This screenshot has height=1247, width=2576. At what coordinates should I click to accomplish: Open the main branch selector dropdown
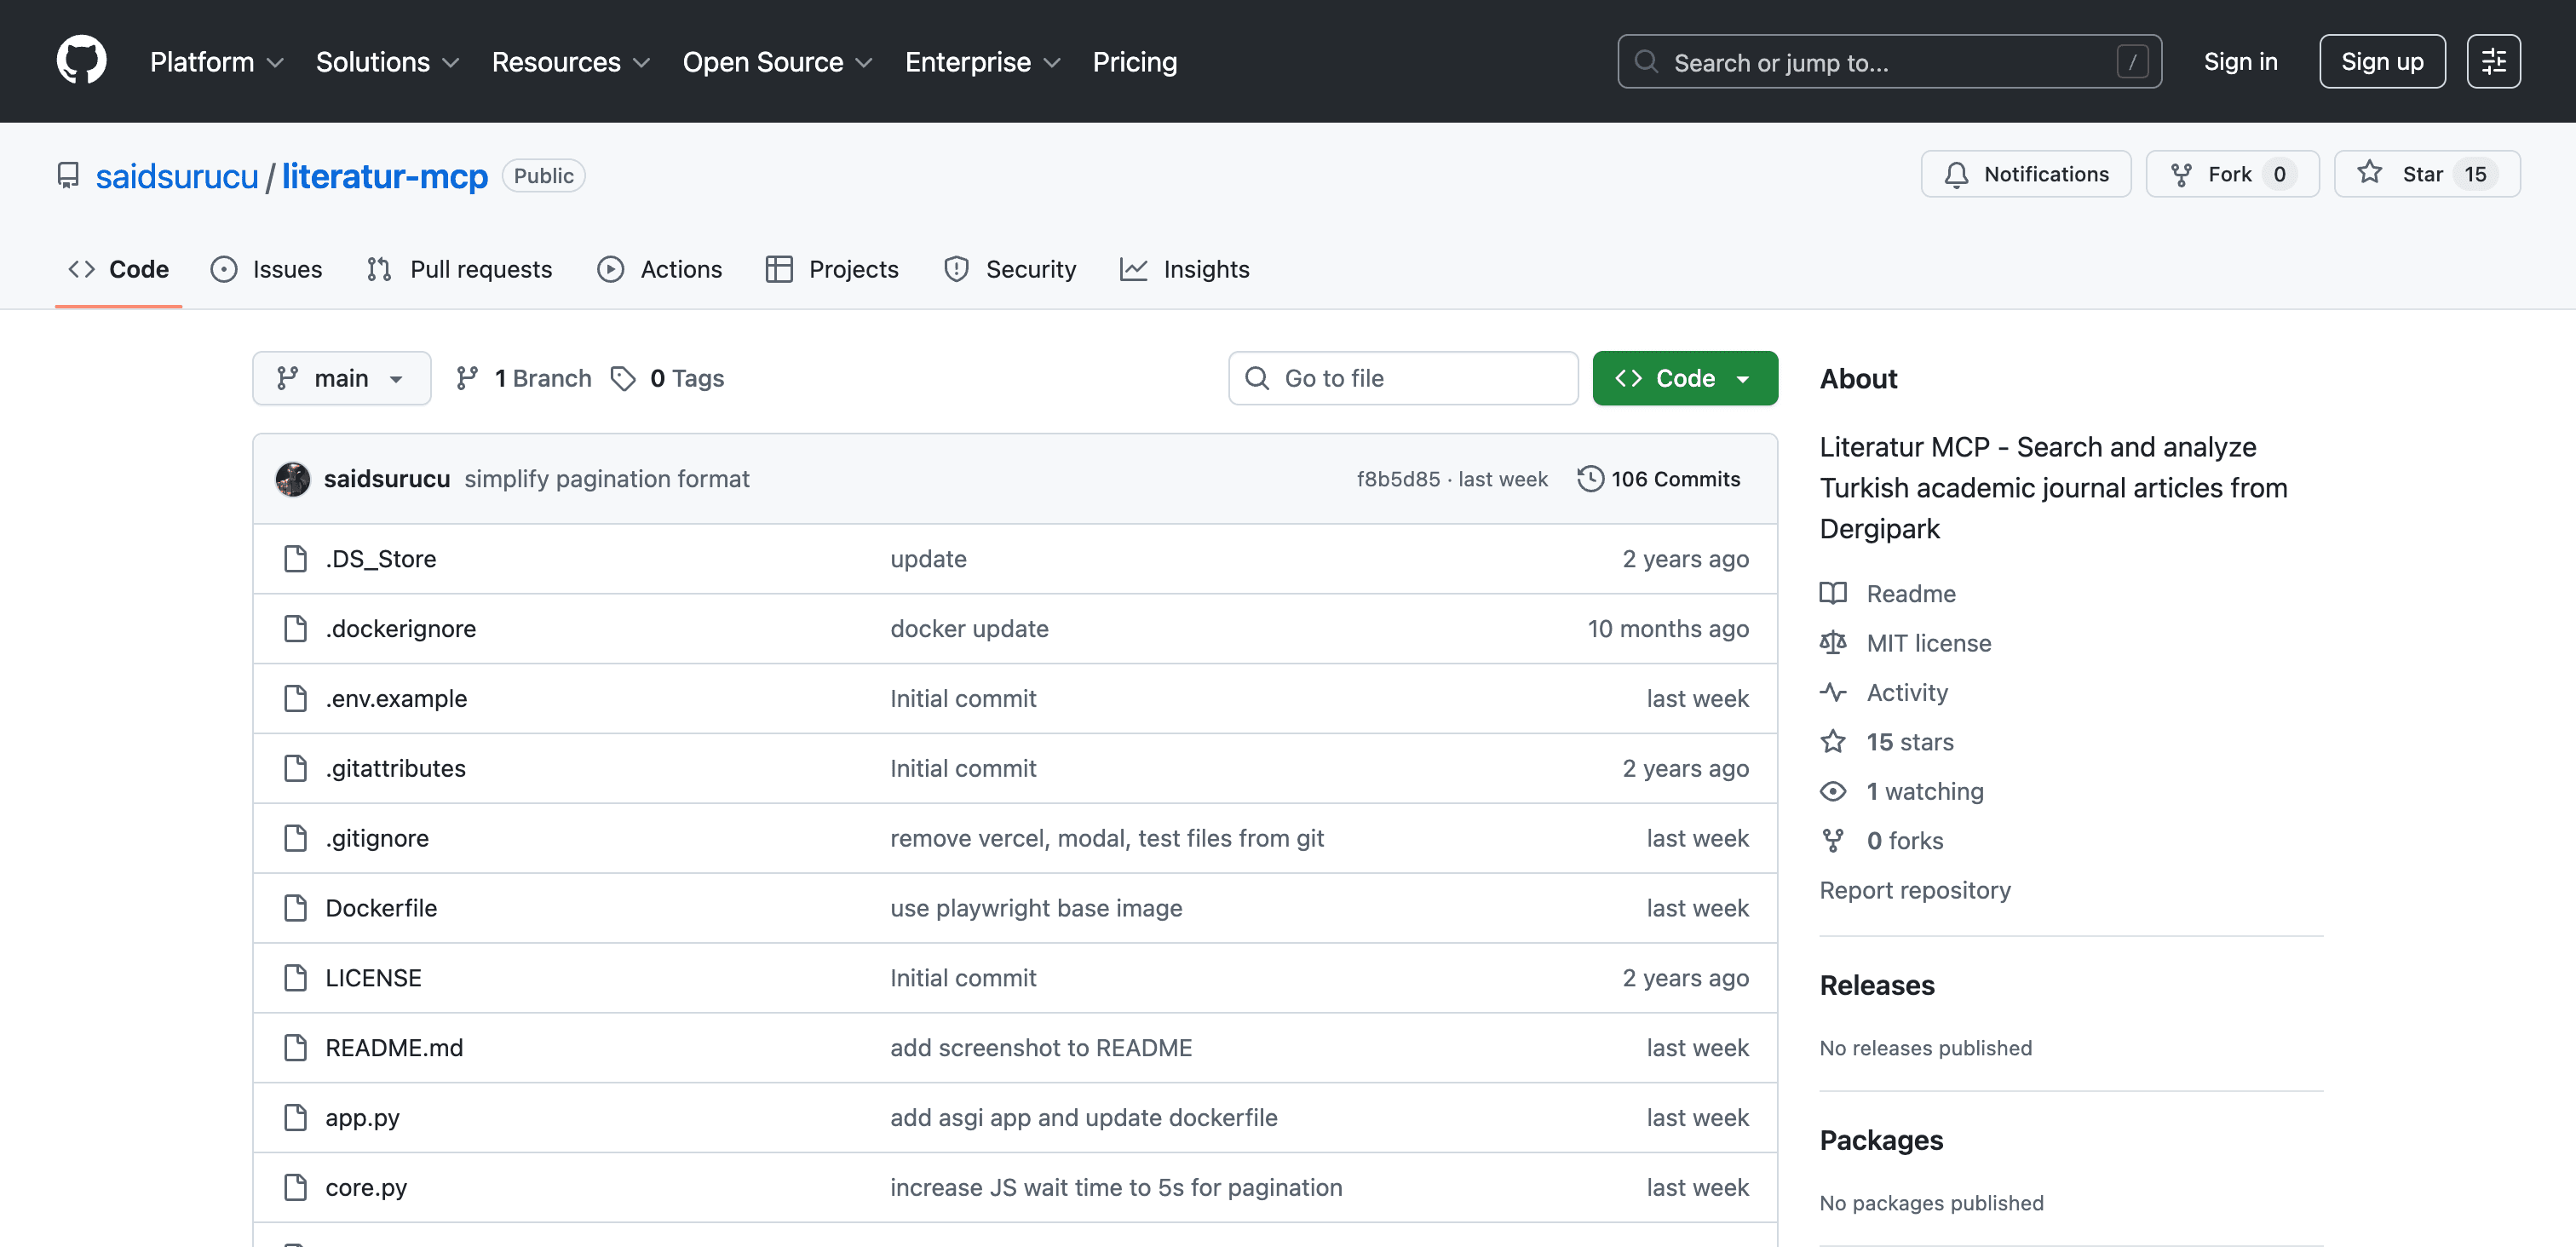pyautogui.click(x=342, y=378)
